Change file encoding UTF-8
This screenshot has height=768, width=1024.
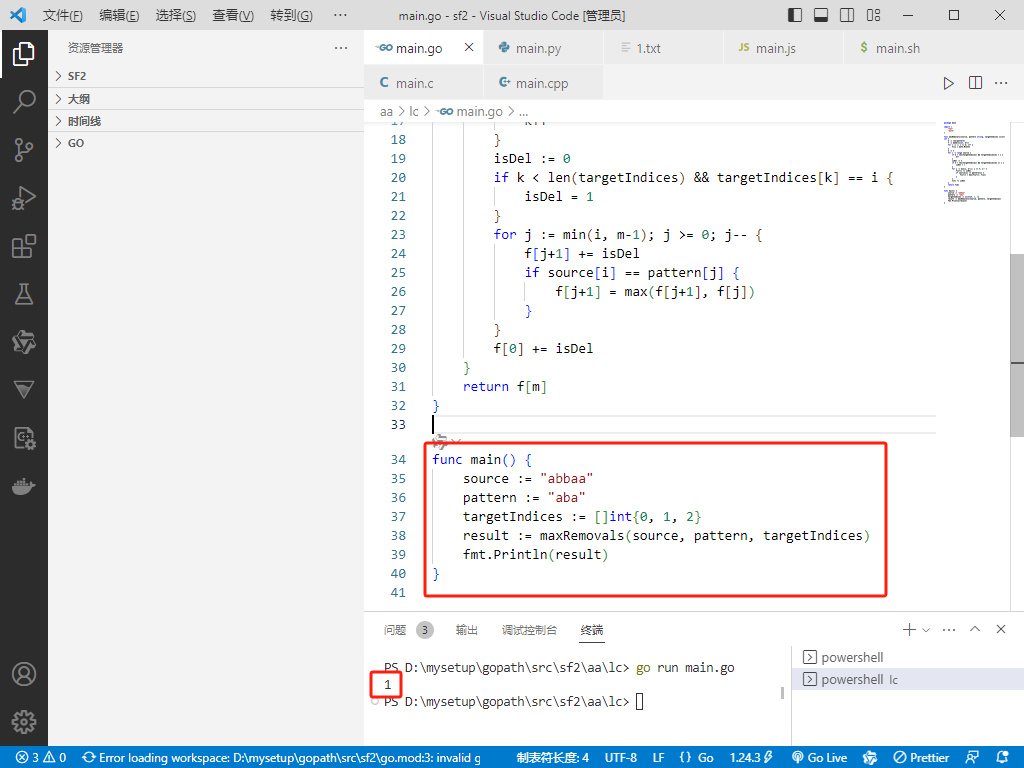point(620,758)
